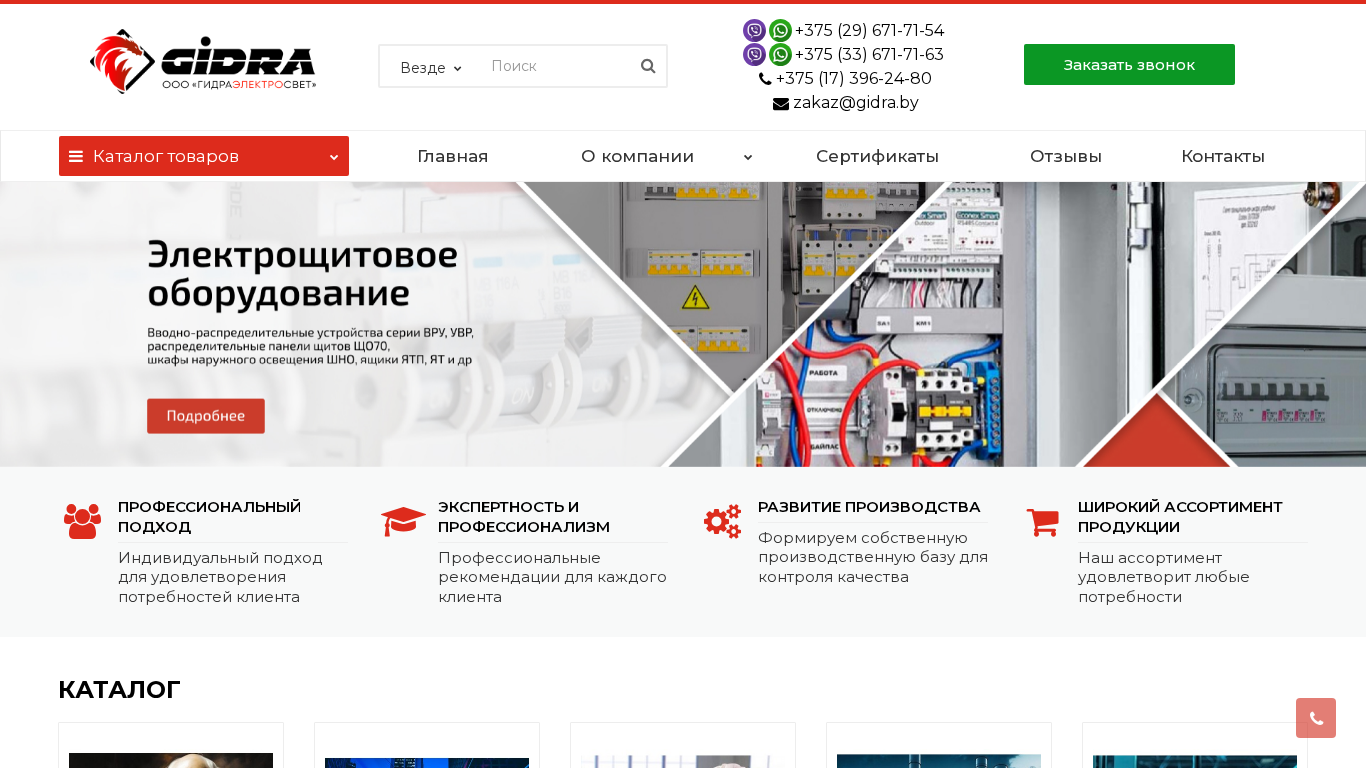The height and width of the screenshot is (768, 1366).
Task: Click text 'Индивидуальный подход для удовлетворения потребностей клиента'
Action: point(220,577)
